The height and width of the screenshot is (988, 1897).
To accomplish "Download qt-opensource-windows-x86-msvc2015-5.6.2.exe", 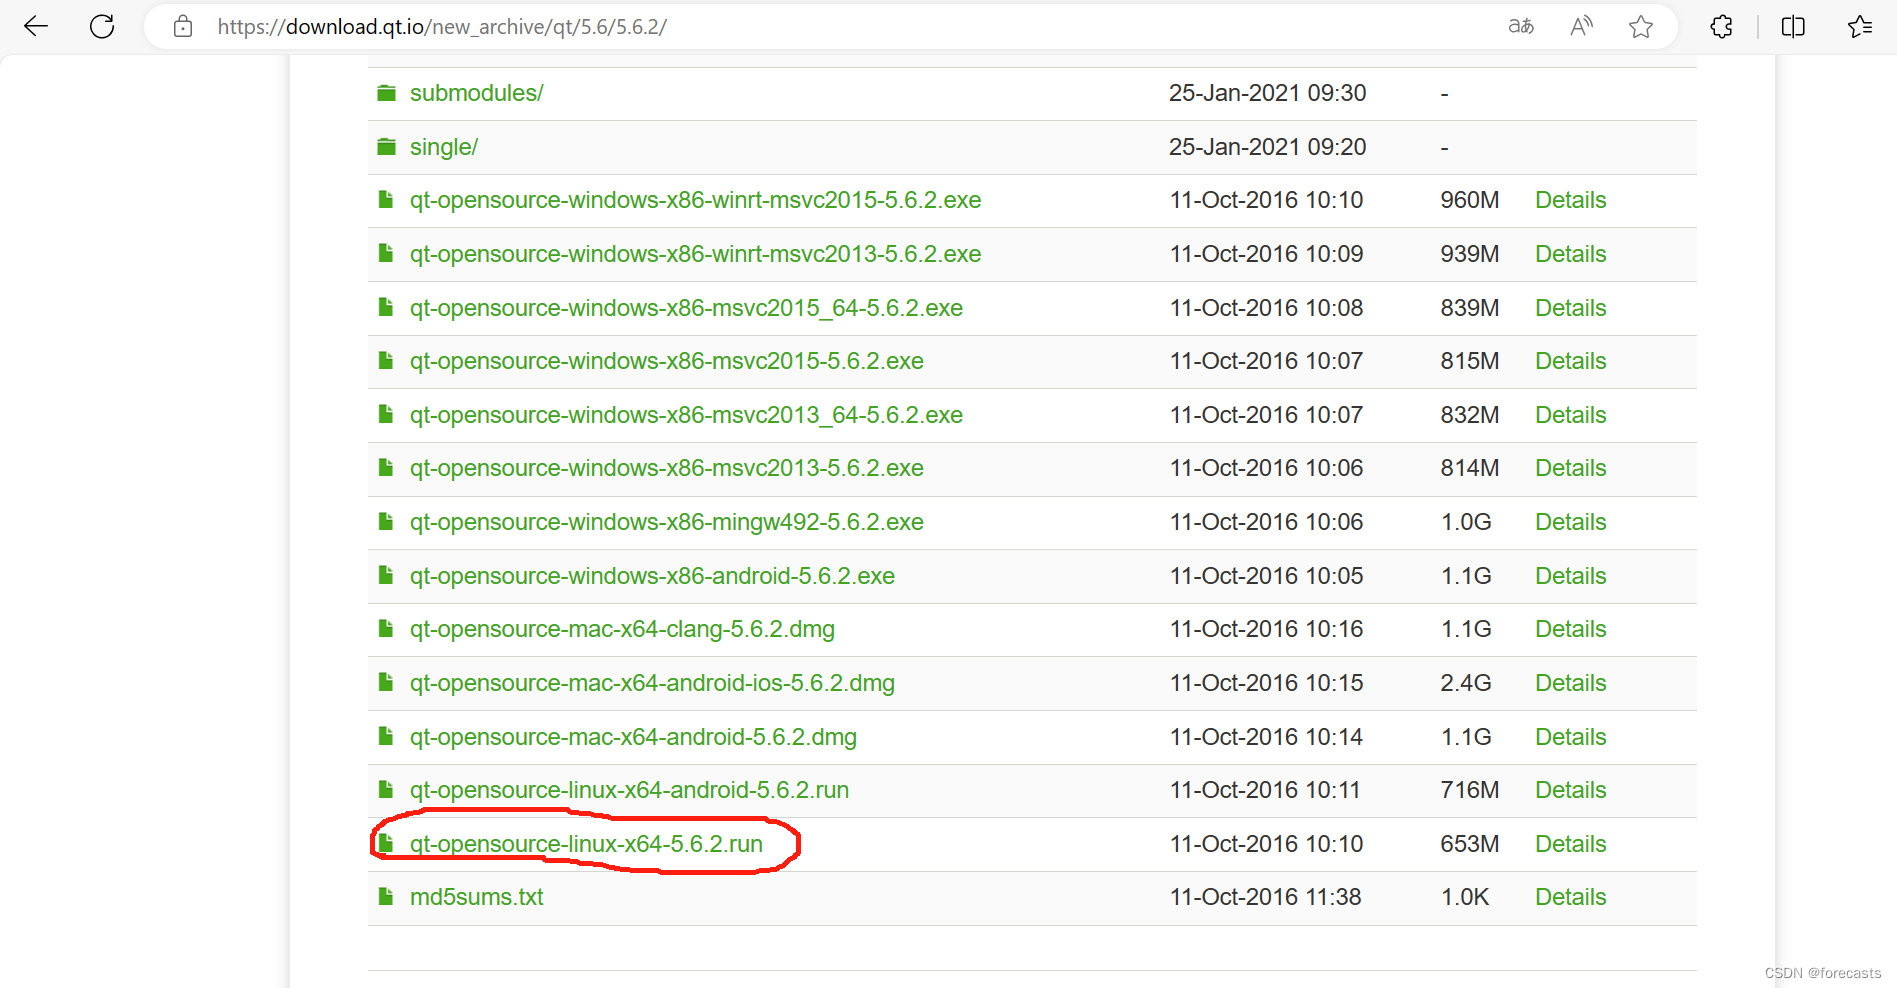I will [667, 361].
